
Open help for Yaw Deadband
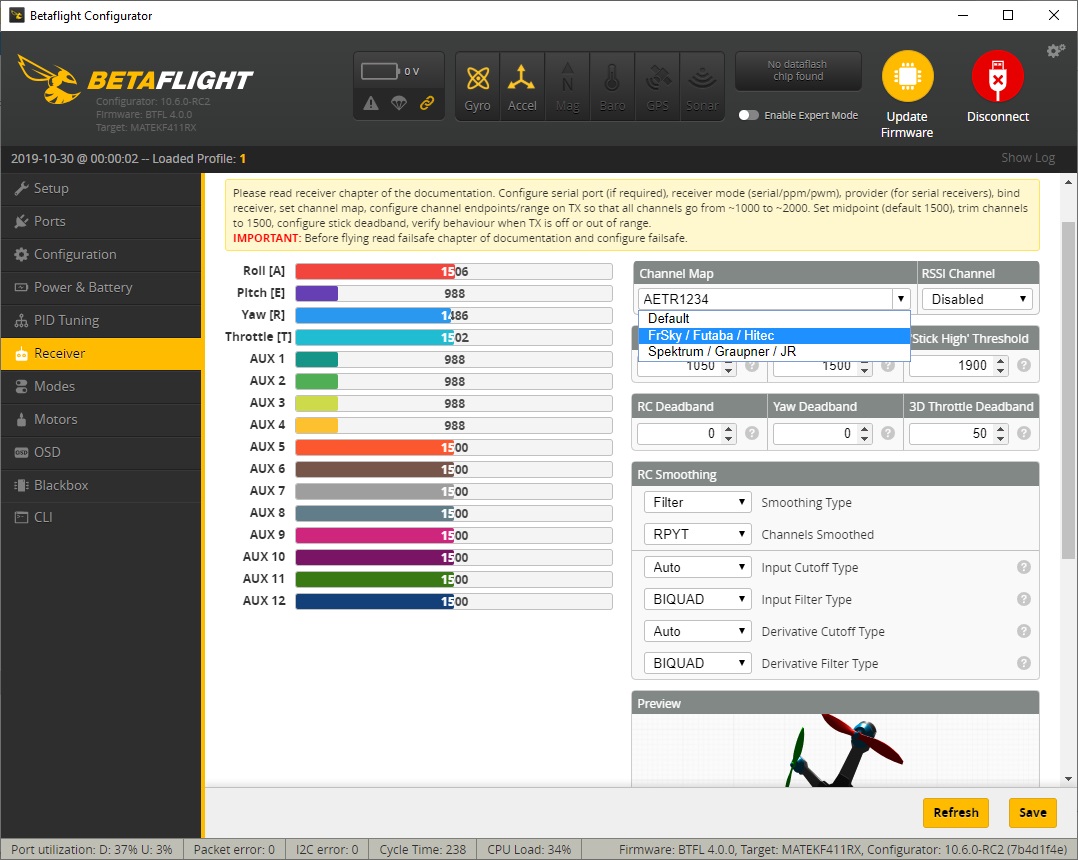pyautogui.click(x=888, y=433)
